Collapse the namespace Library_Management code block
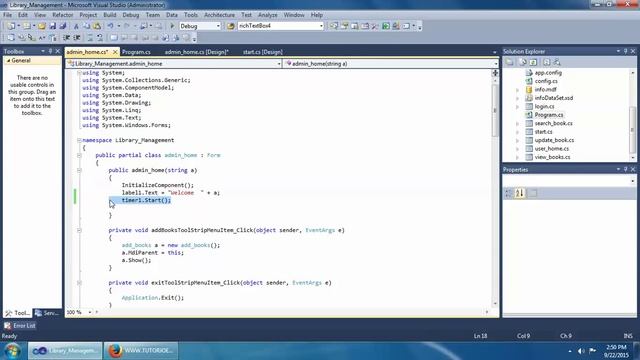640x360 pixels. pos(79,140)
